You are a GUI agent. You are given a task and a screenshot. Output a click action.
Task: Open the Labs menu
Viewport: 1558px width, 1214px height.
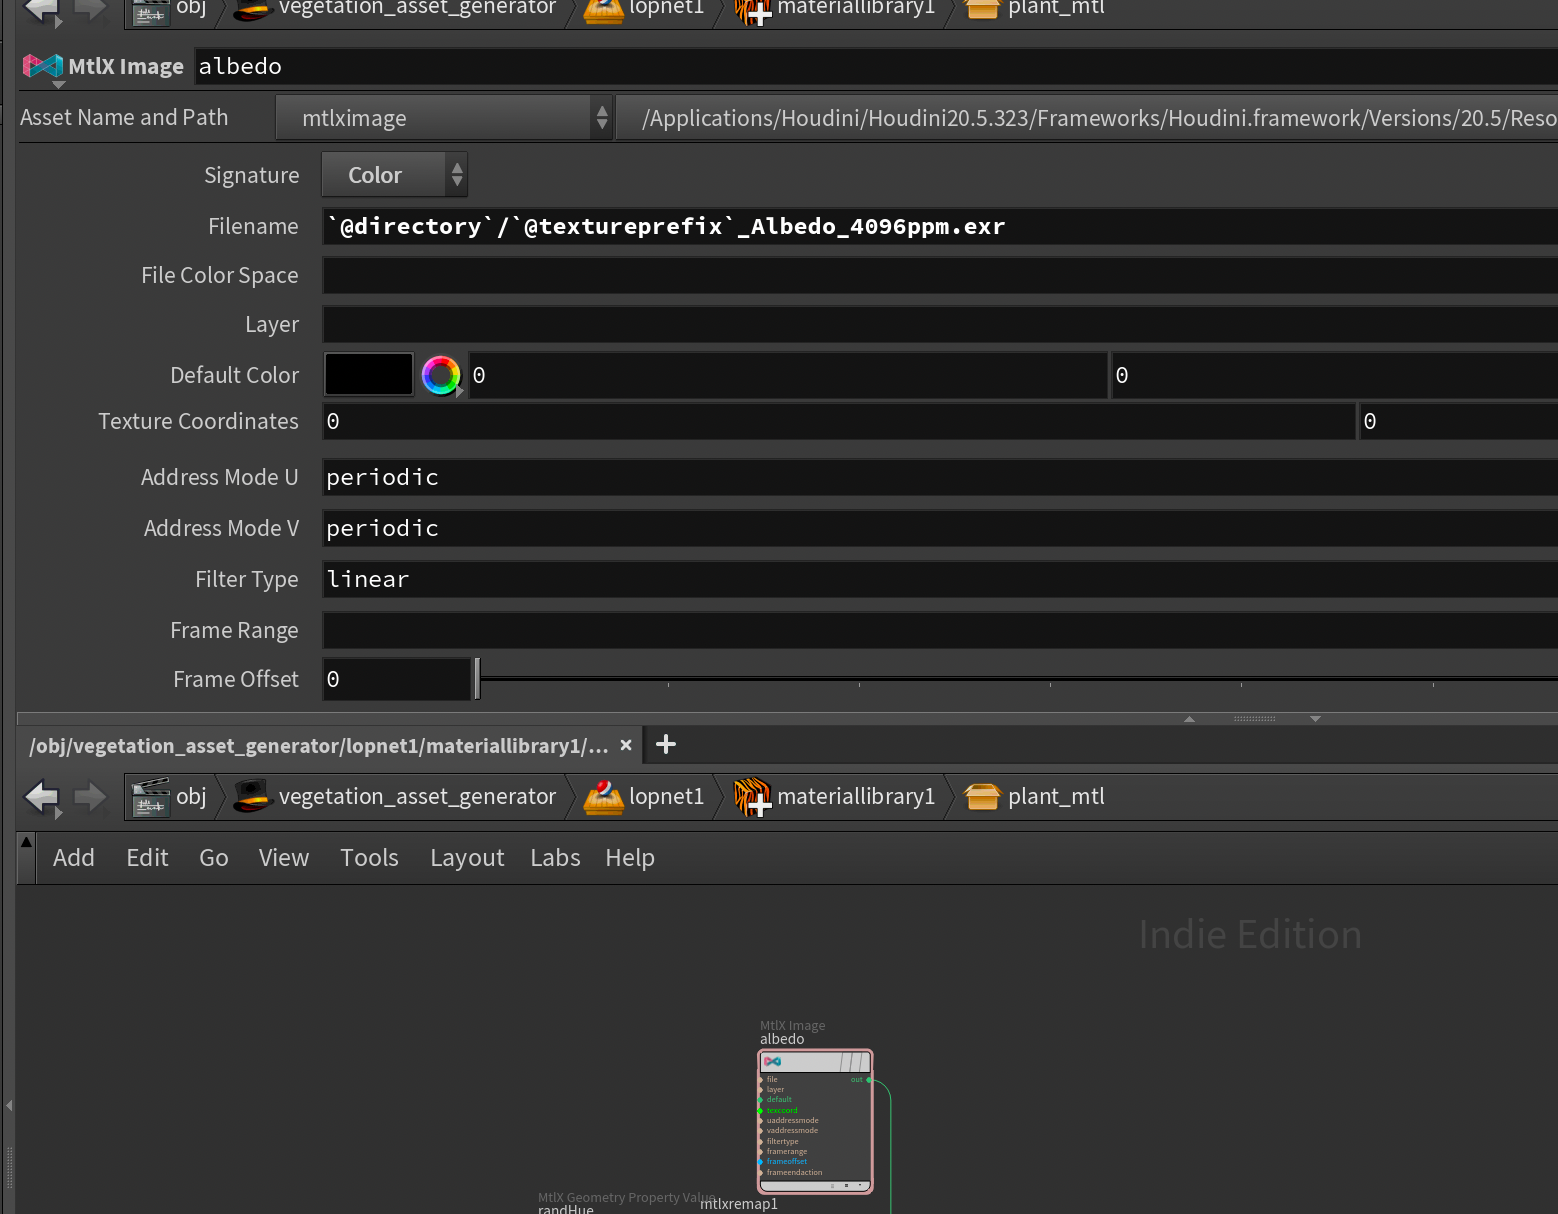coord(555,858)
